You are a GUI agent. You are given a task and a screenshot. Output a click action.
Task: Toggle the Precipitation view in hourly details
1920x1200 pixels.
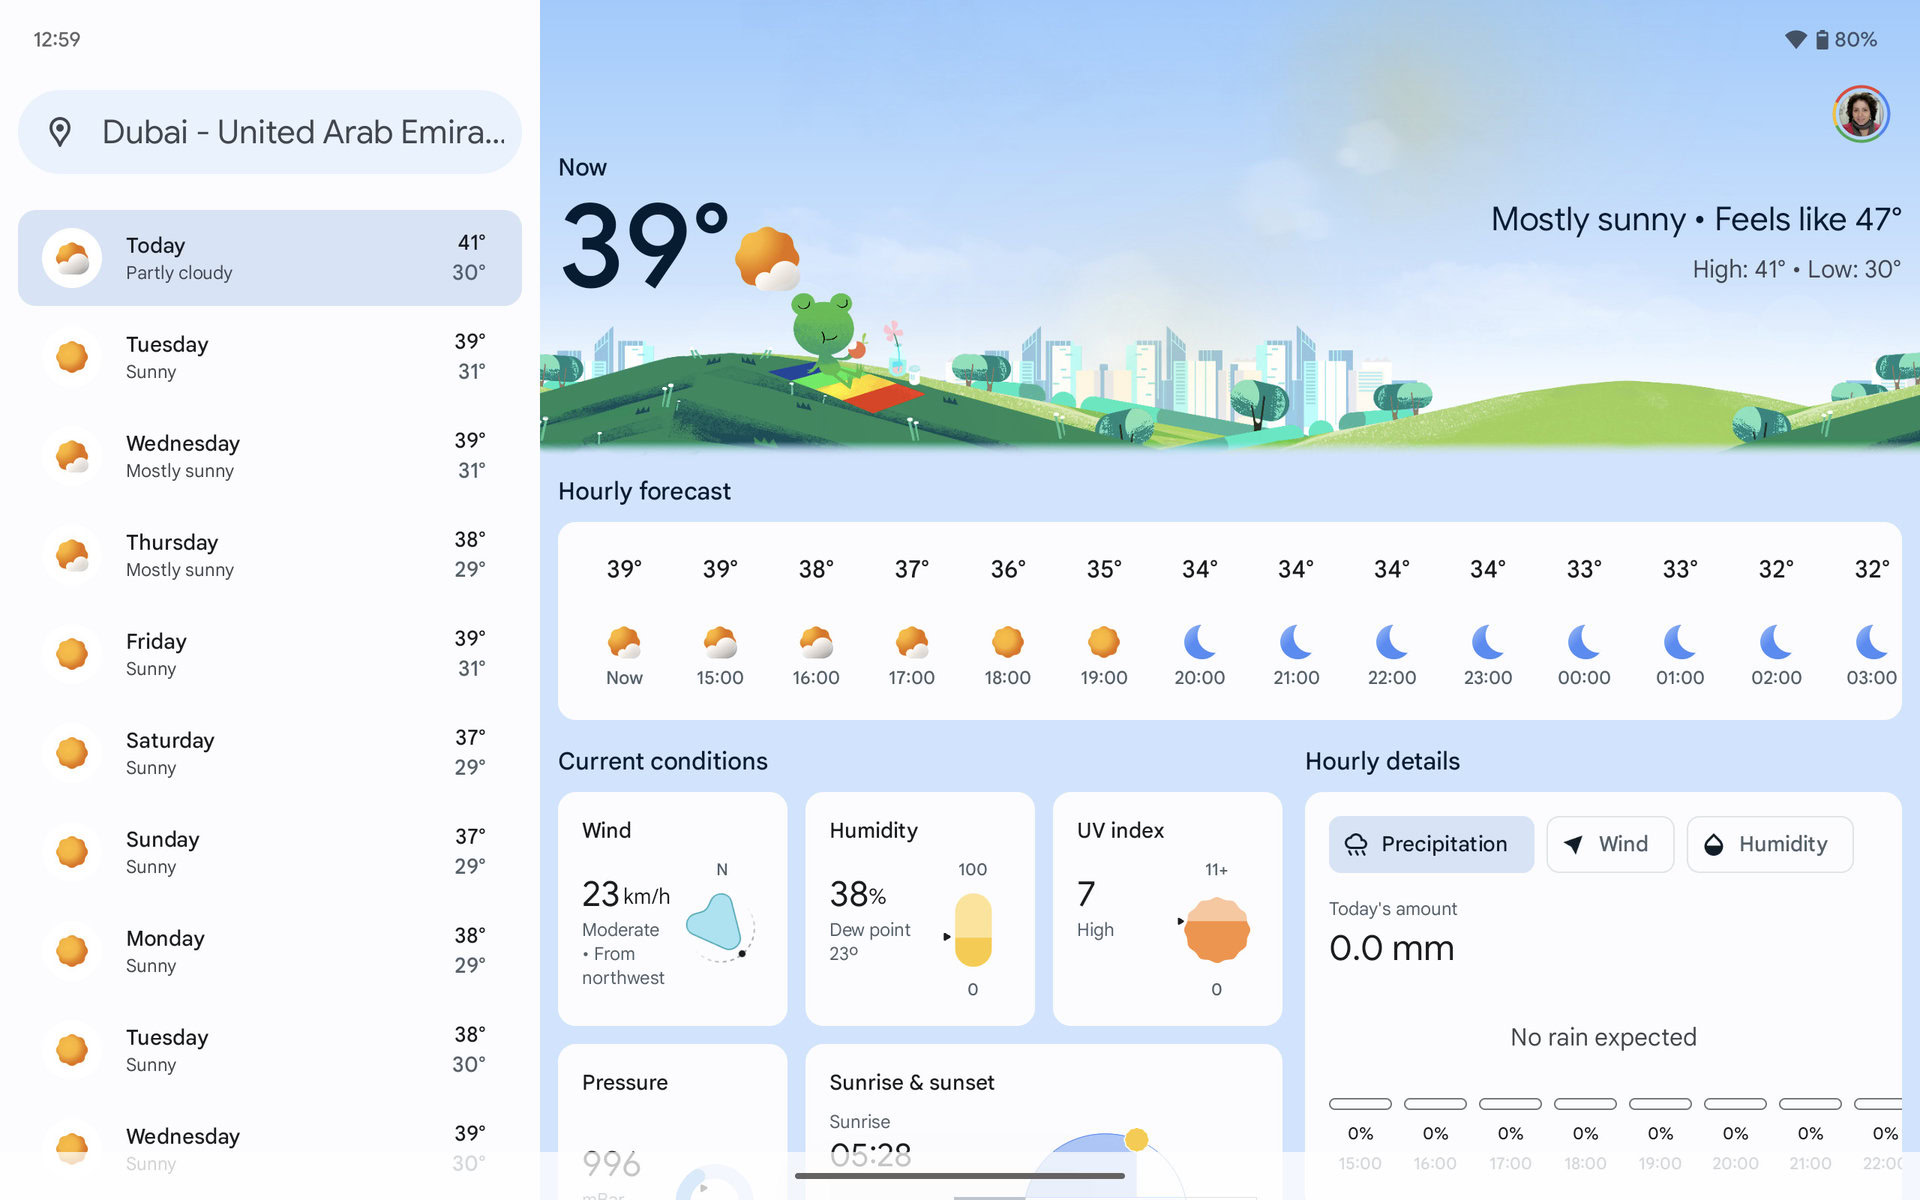point(1429,843)
